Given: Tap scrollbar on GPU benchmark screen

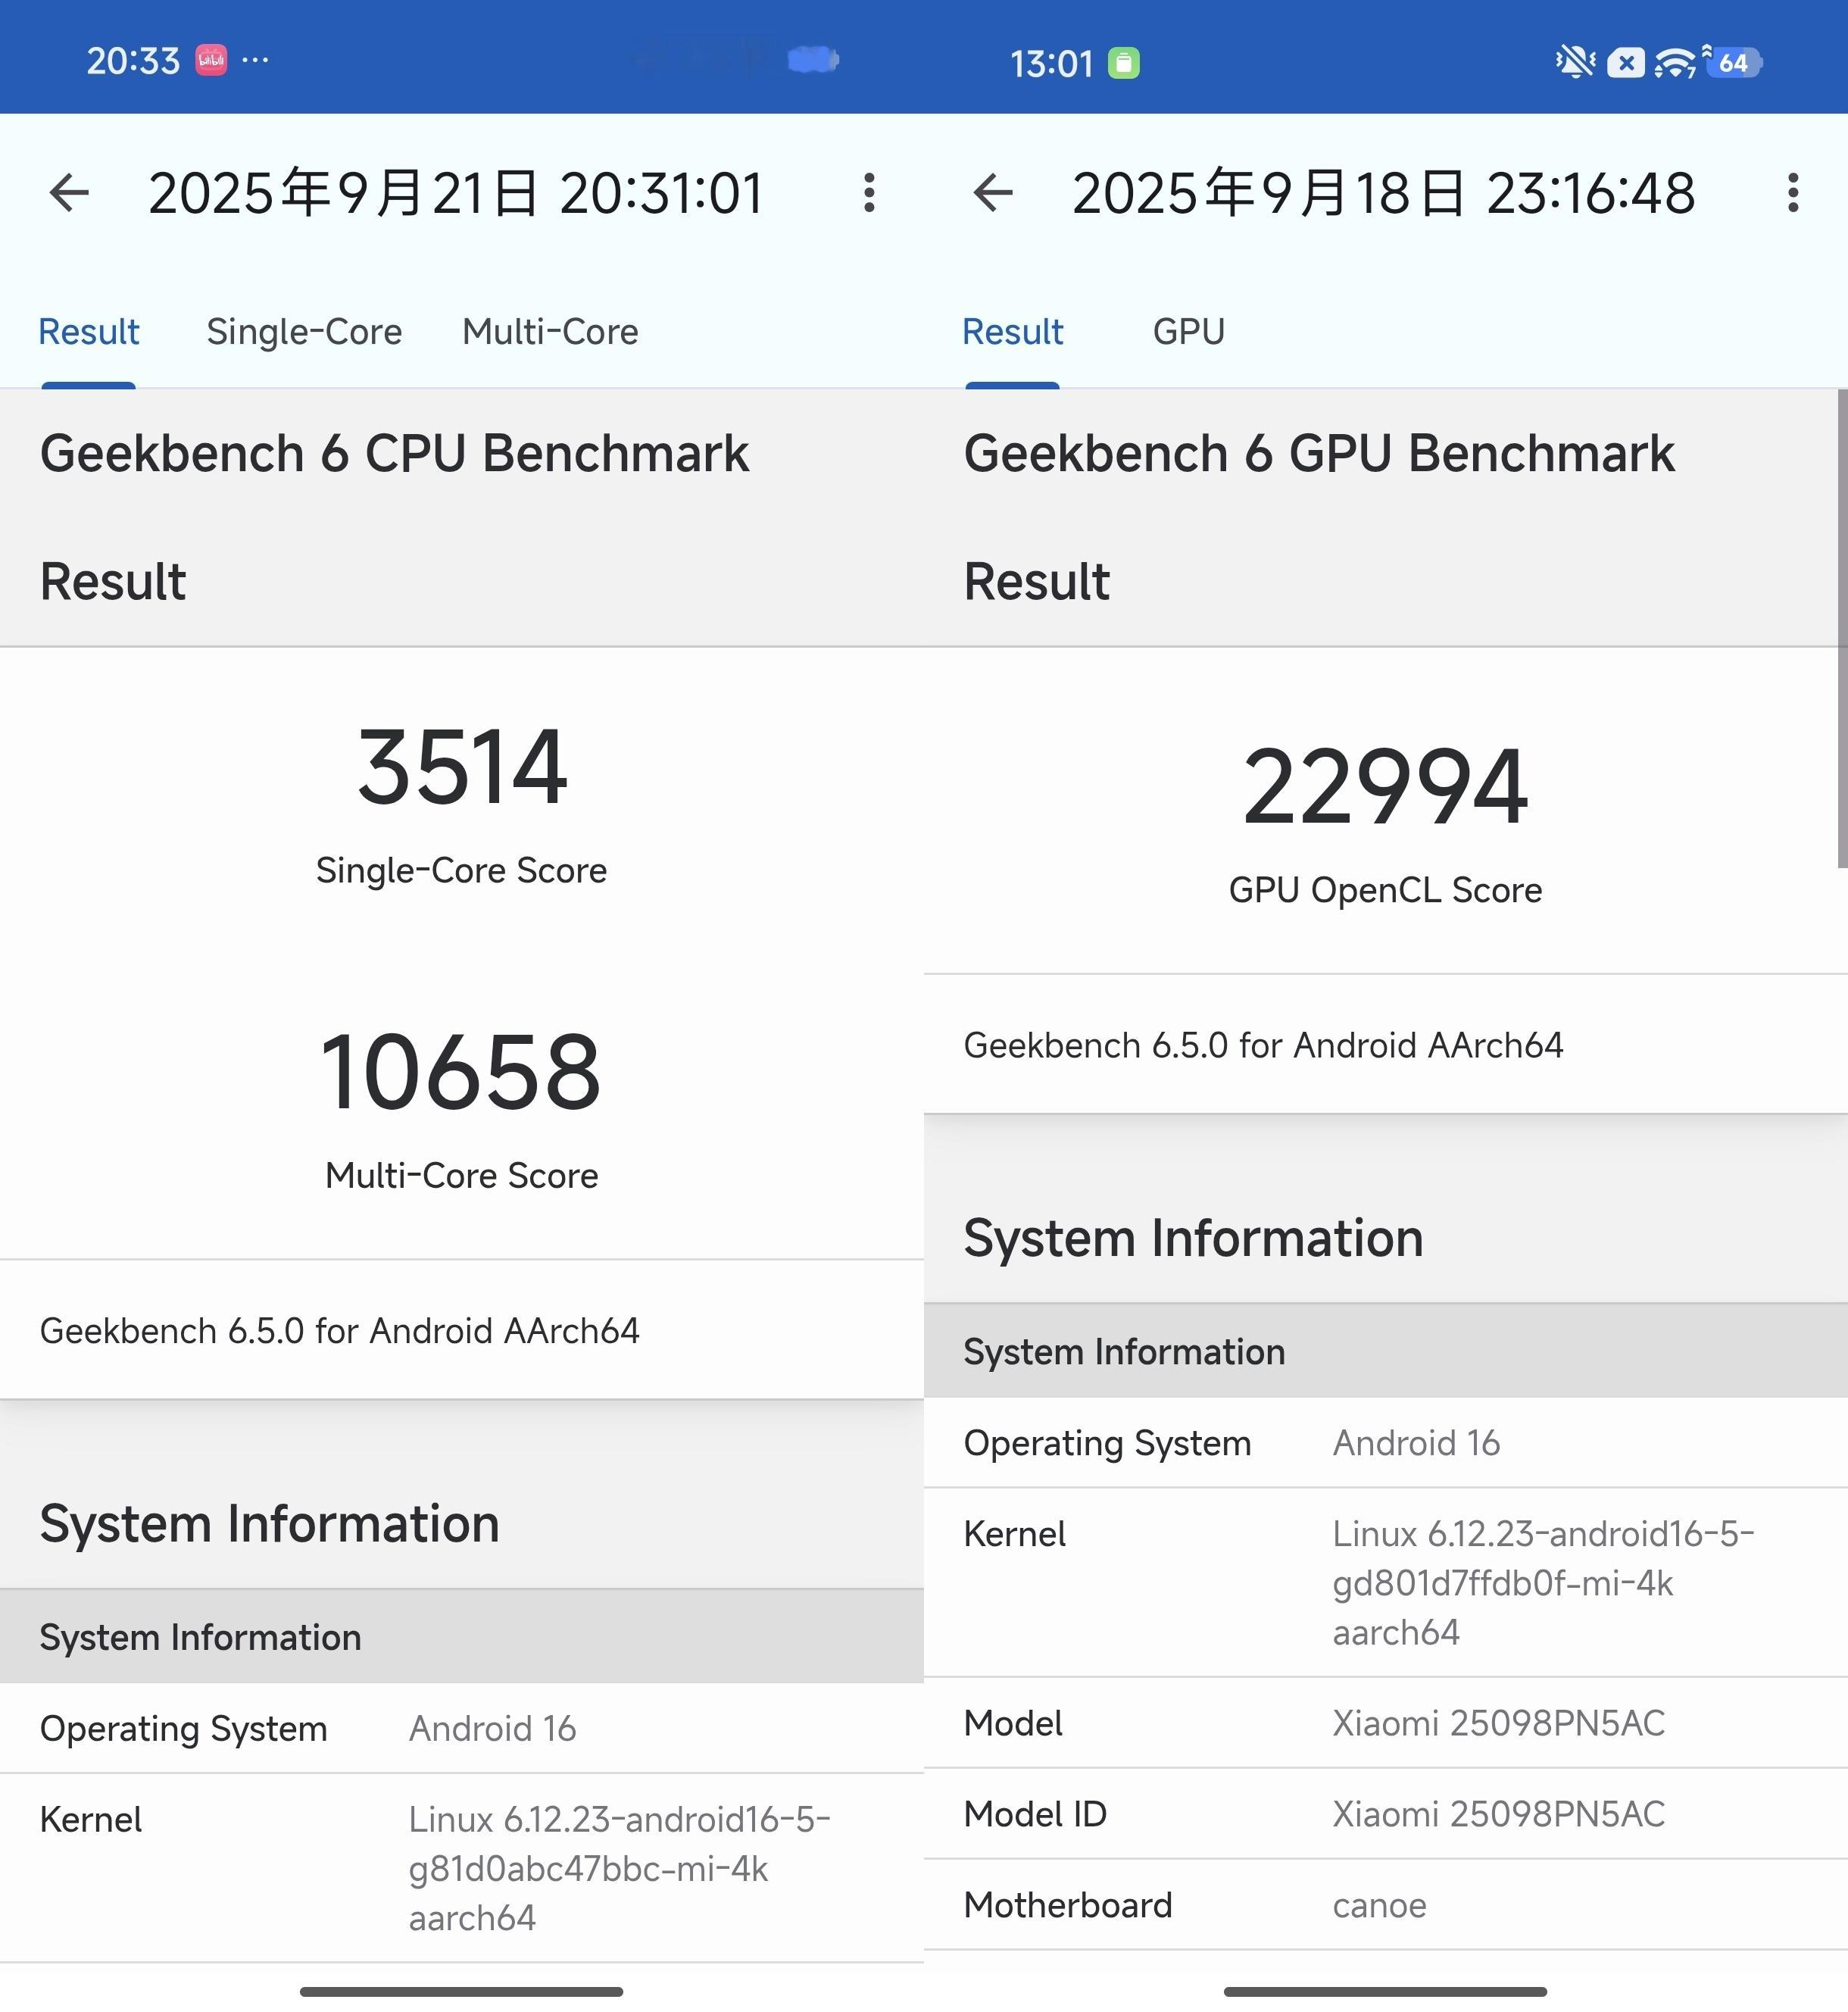Looking at the screenshot, I should (1842, 628).
